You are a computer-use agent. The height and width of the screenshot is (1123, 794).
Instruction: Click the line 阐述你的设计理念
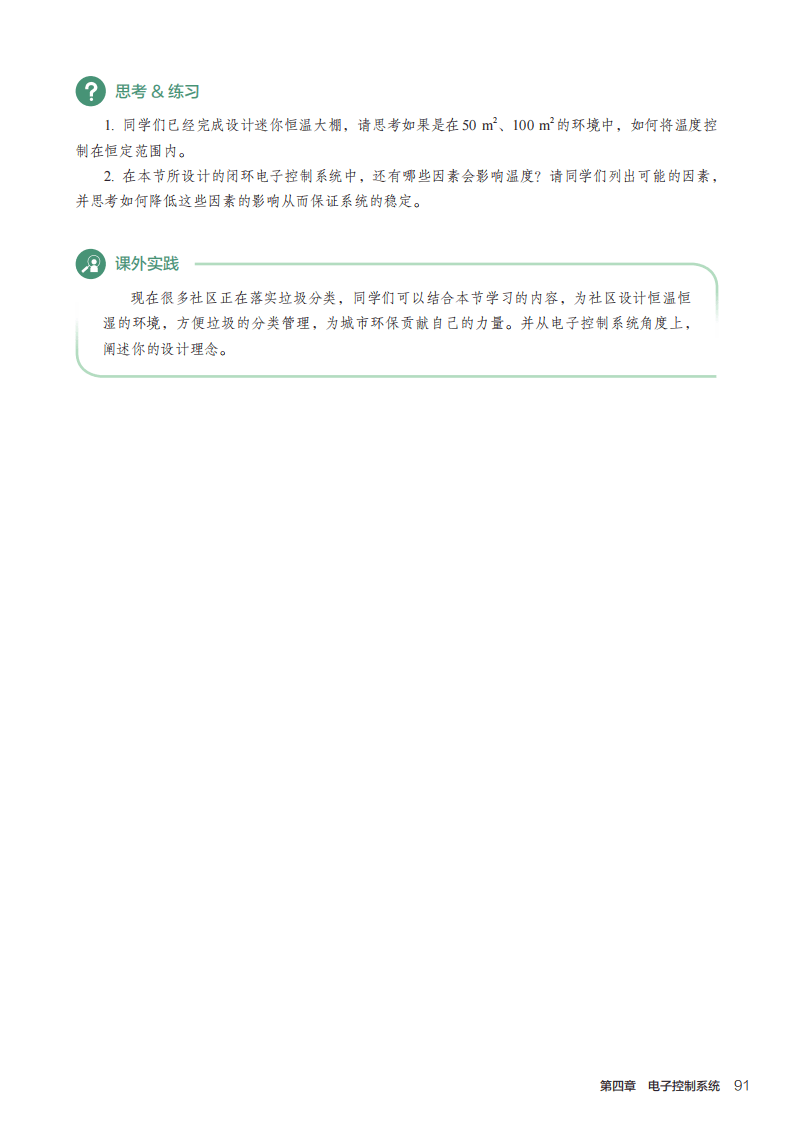(166, 350)
